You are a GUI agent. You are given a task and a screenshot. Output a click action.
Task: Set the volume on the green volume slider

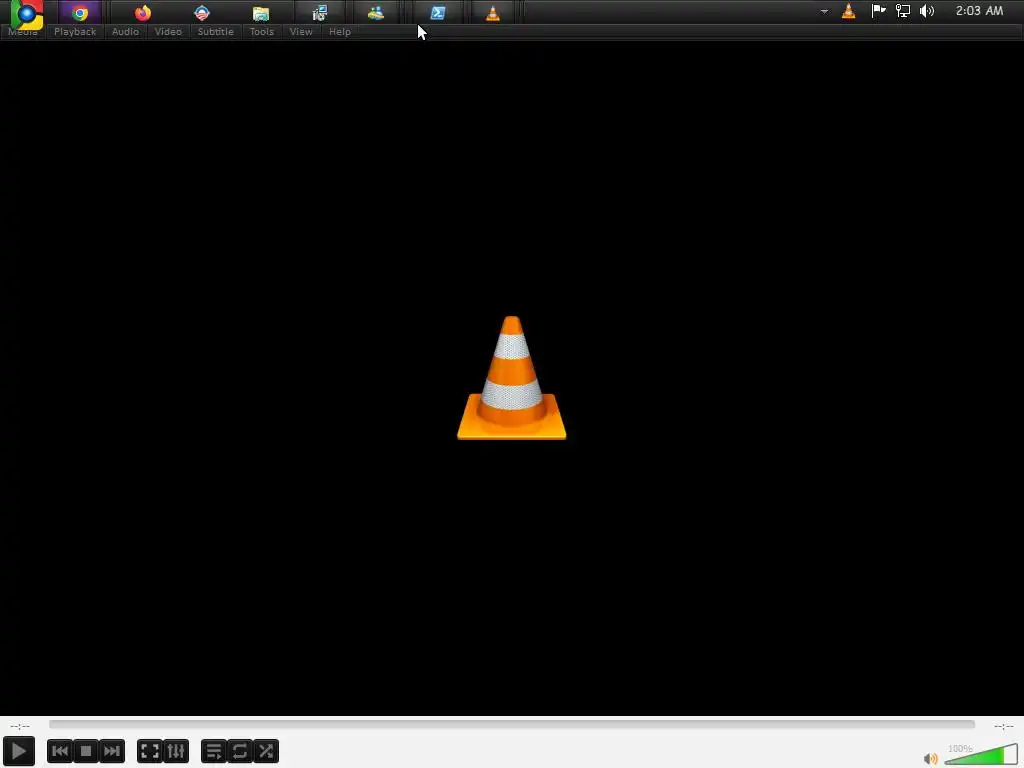tap(981, 755)
